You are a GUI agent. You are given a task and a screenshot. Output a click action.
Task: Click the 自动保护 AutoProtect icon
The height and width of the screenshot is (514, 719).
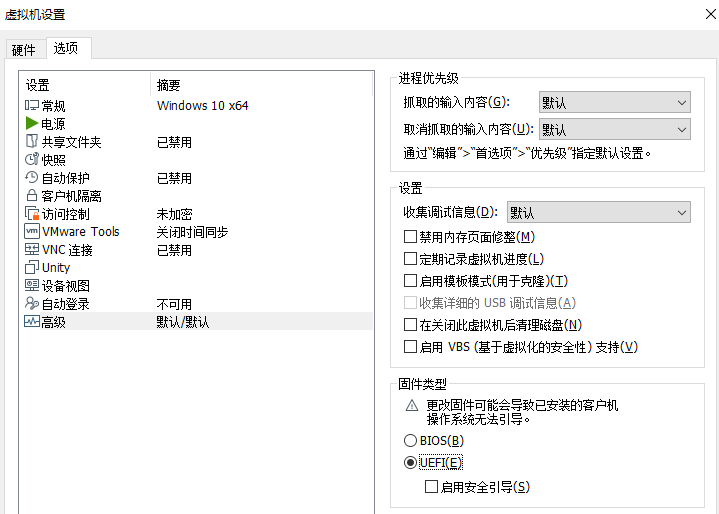click(x=32, y=177)
